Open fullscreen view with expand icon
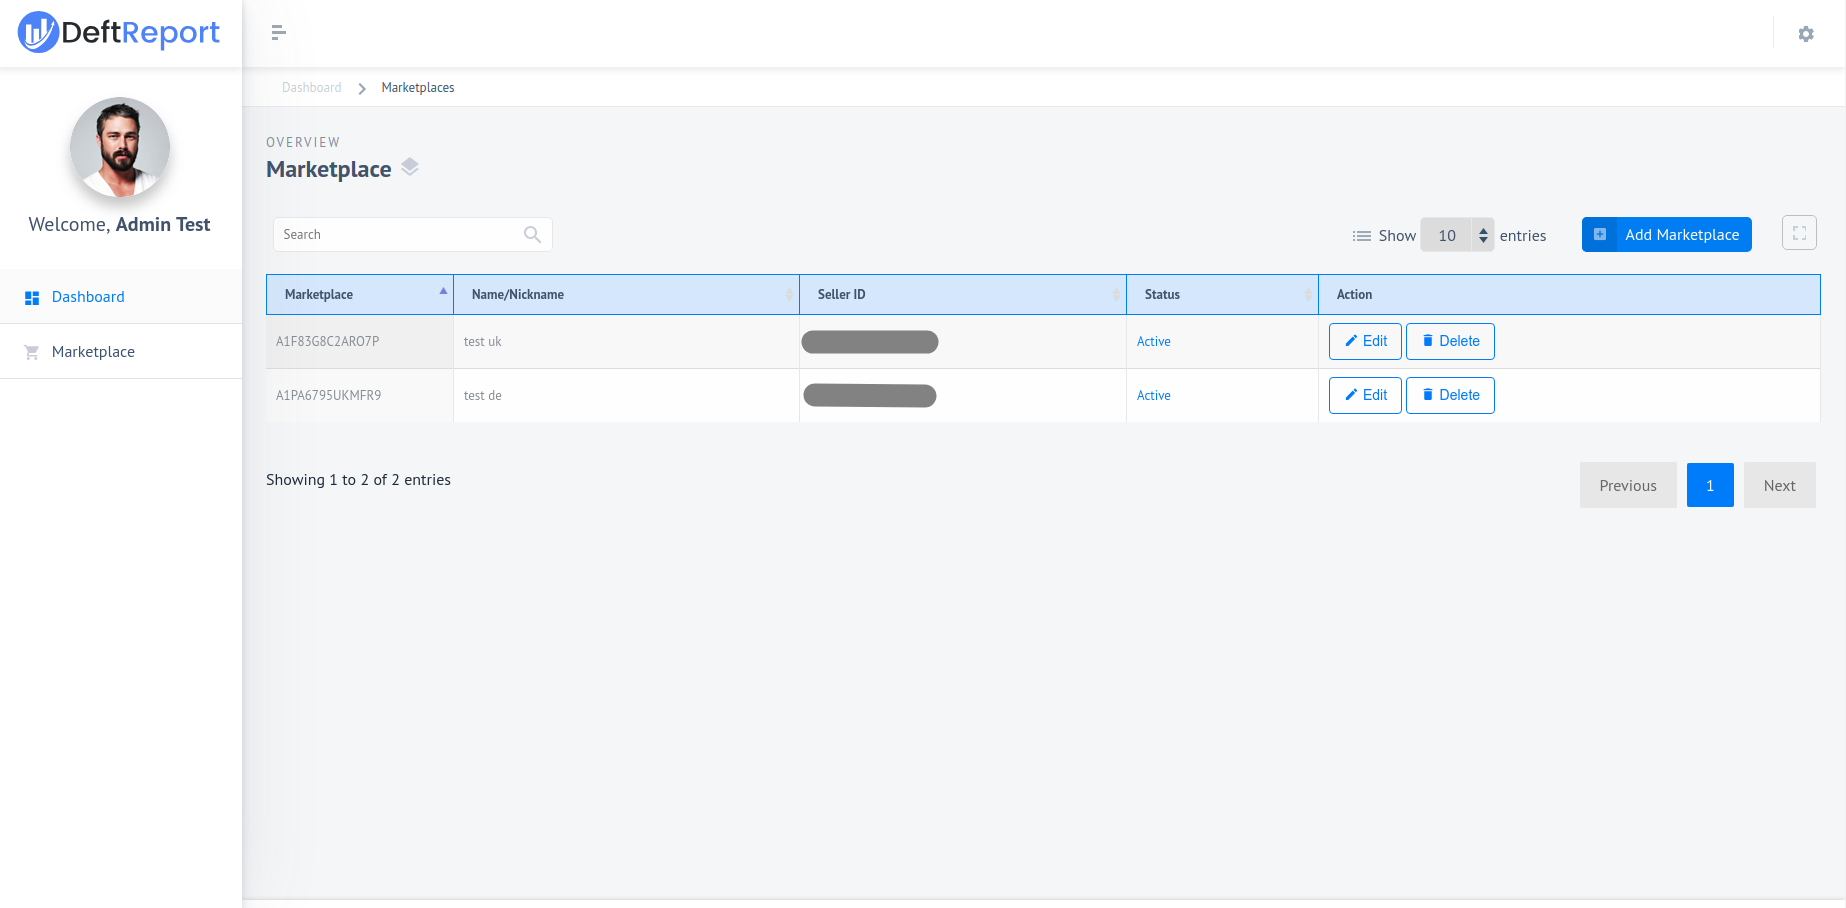The height and width of the screenshot is (908, 1846). coord(1799,232)
